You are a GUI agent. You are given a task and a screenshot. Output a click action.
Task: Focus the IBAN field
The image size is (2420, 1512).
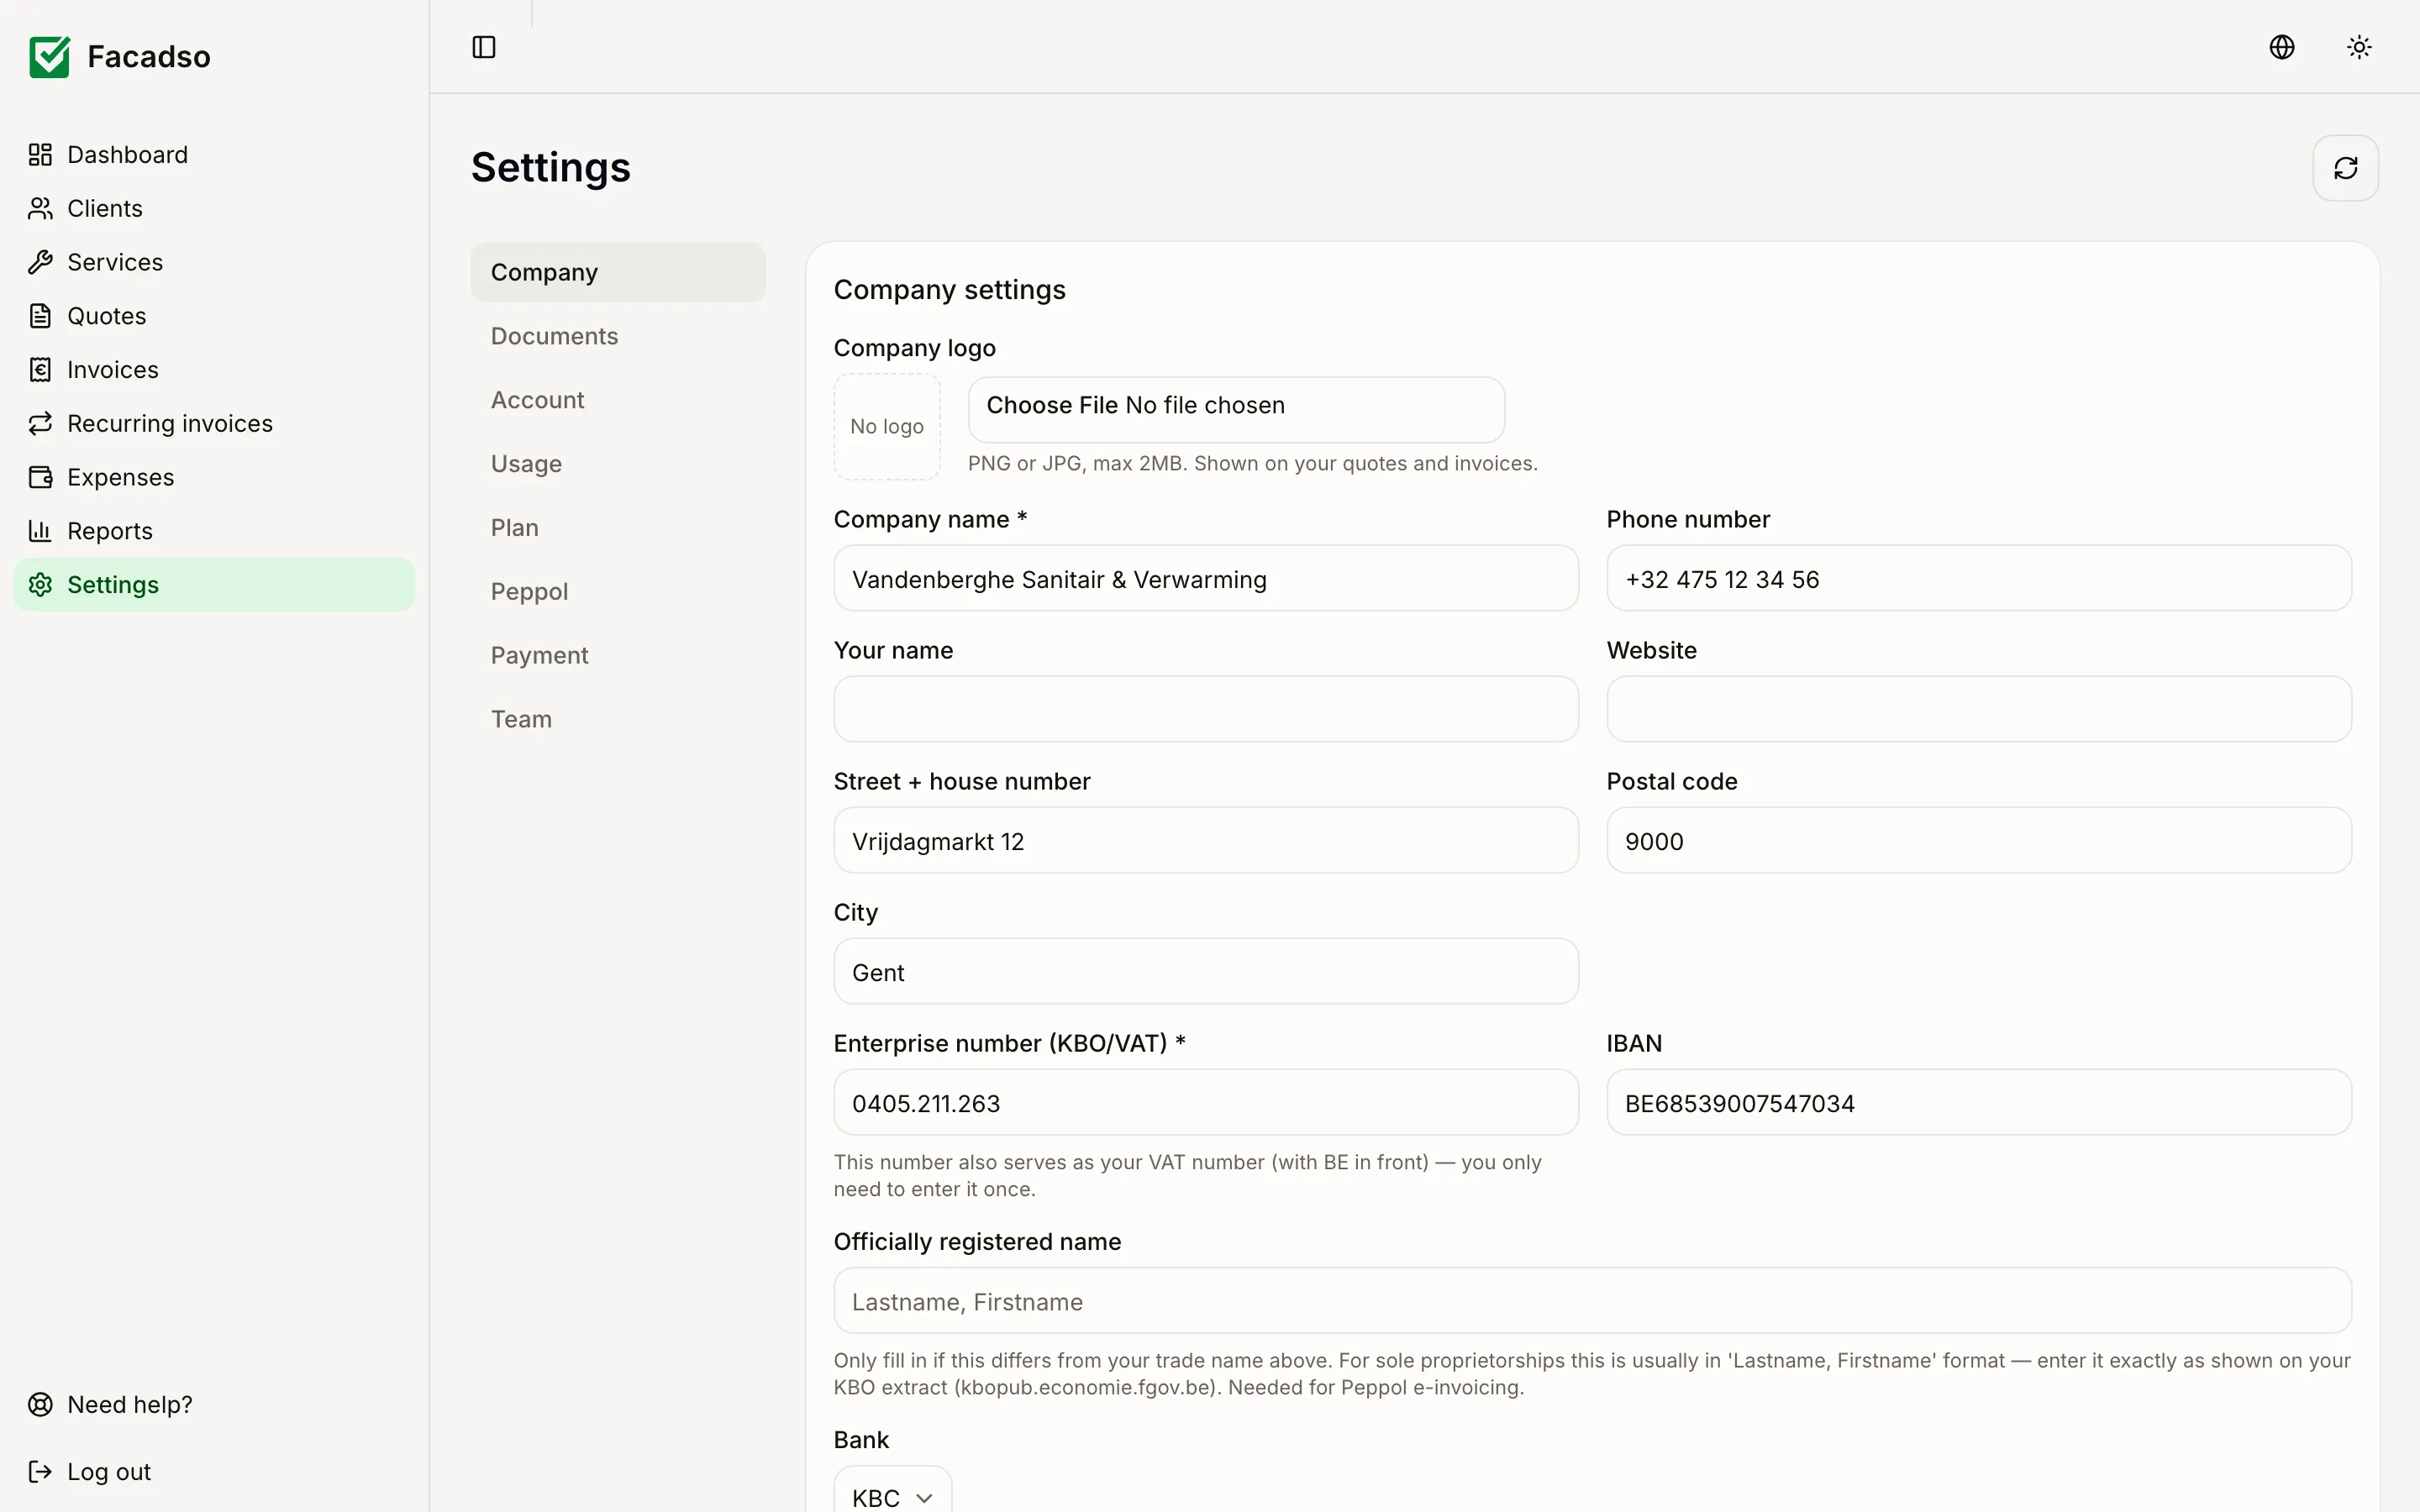(x=1978, y=1103)
